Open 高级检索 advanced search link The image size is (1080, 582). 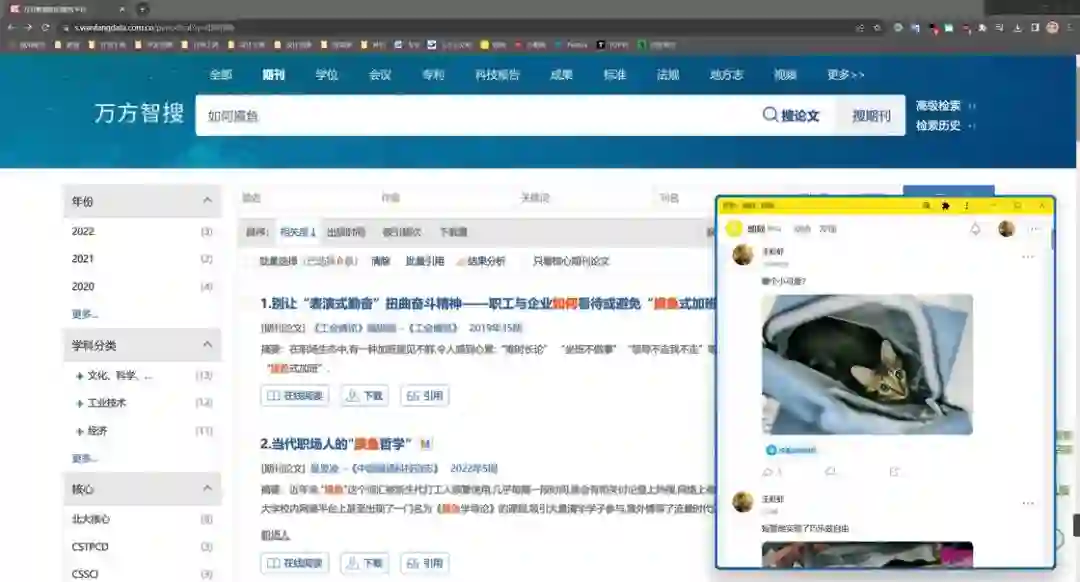click(937, 105)
